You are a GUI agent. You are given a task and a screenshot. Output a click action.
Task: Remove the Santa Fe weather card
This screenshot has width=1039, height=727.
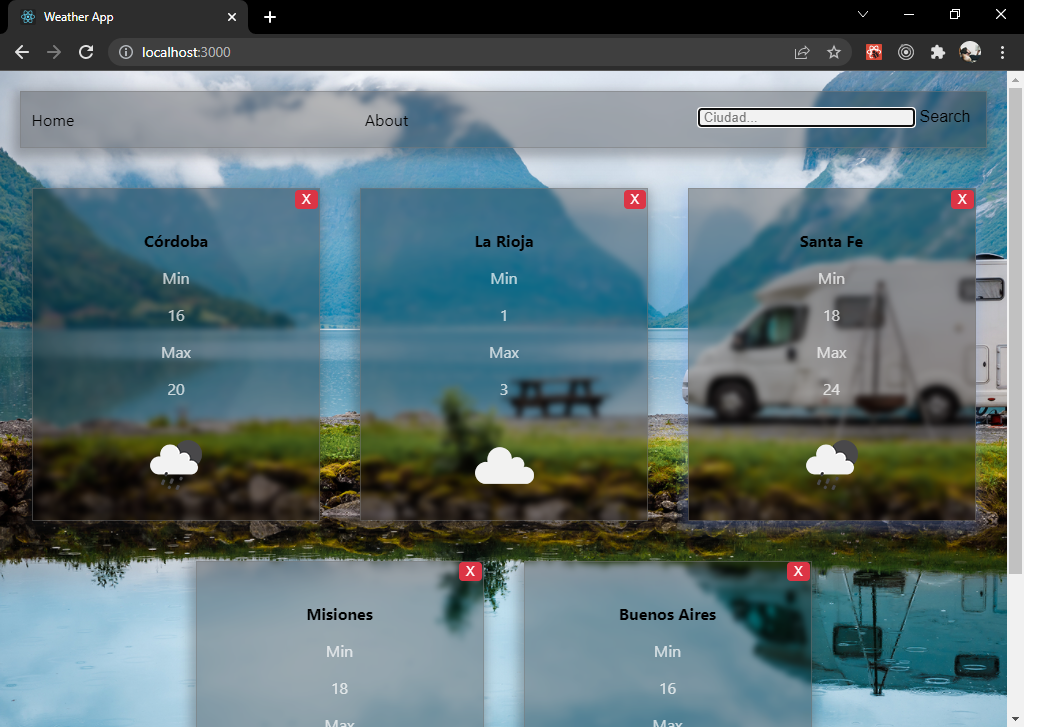pos(962,199)
